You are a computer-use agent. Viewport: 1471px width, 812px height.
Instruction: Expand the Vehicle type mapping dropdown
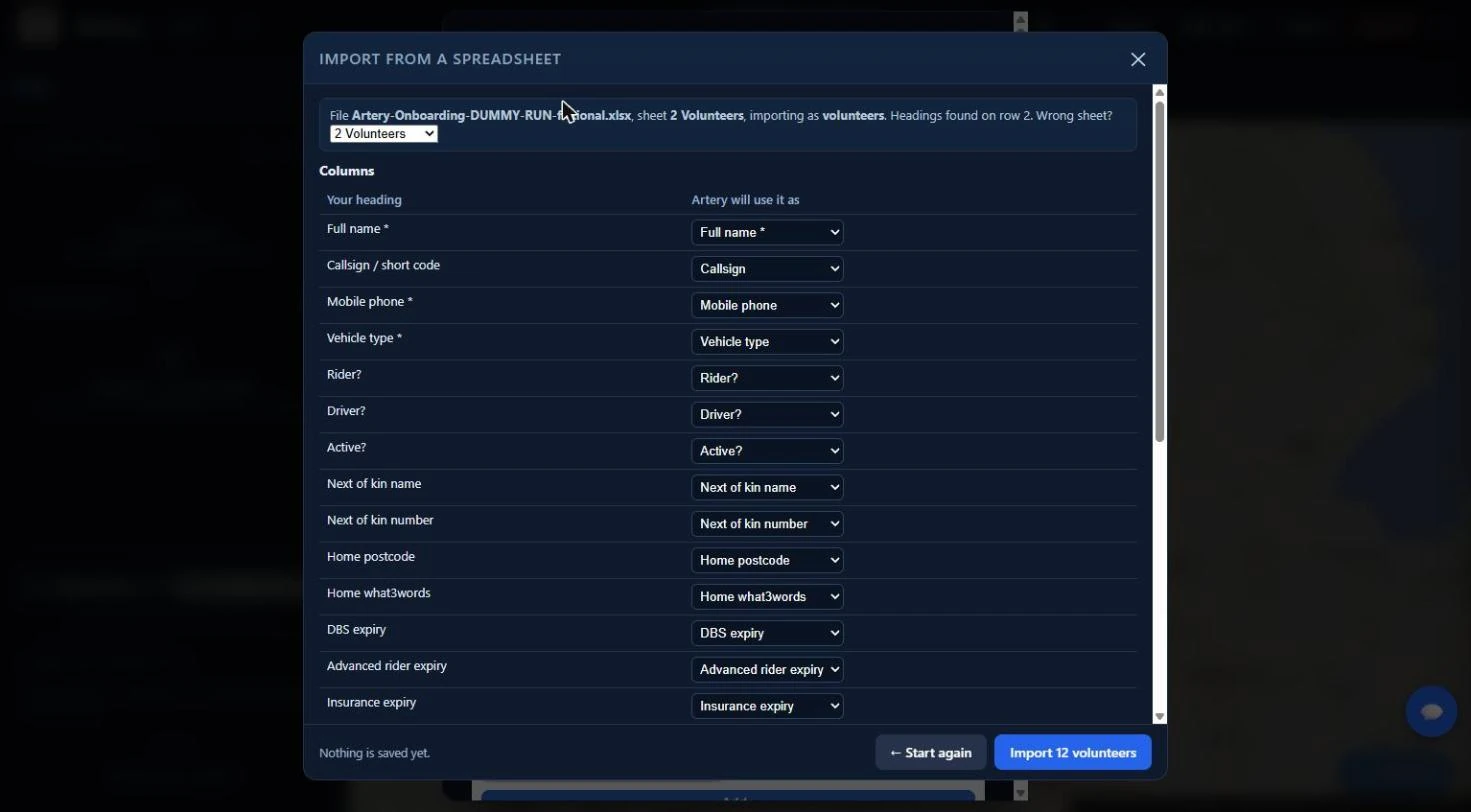[x=767, y=342]
